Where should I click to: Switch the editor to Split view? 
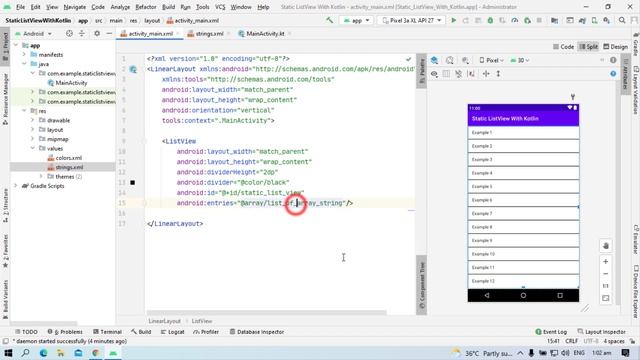(588, 47)
